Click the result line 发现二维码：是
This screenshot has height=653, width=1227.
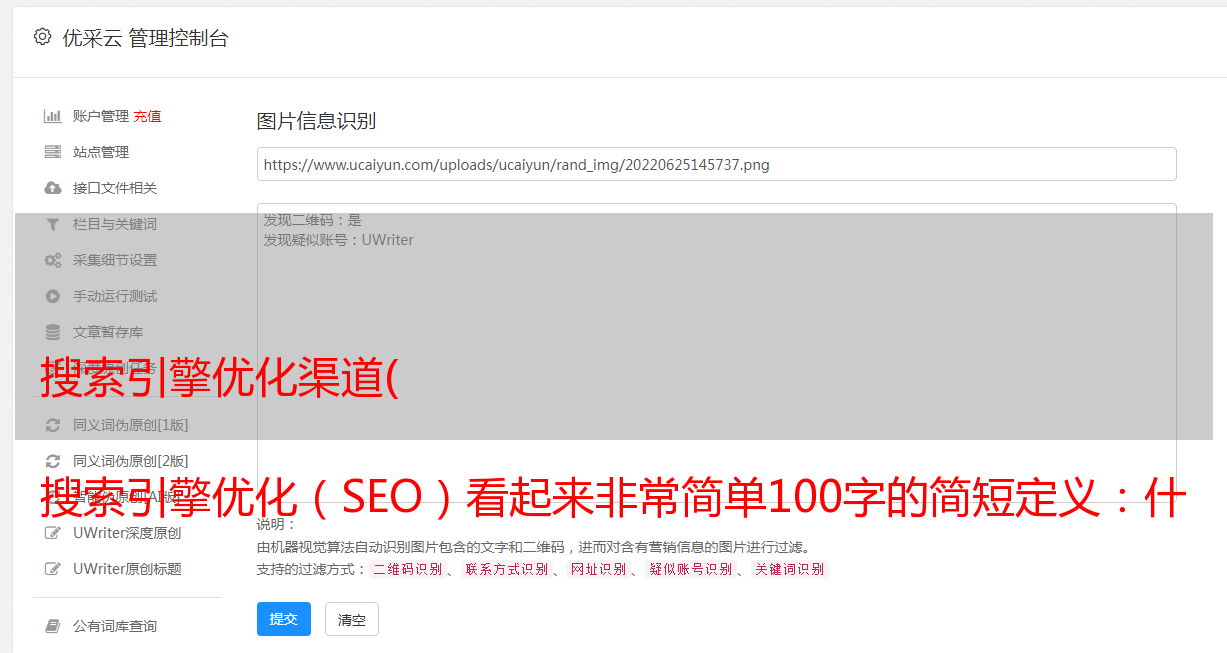[x=313, y=220]
